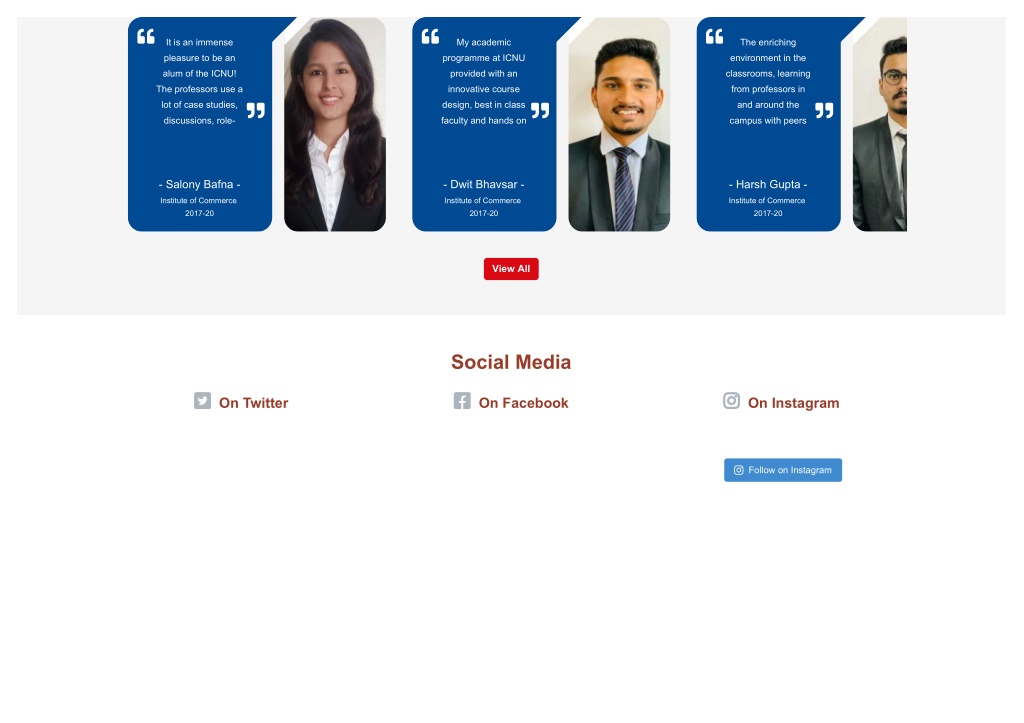
Task: Click the Follow on Instagram button
Action: 783,470
